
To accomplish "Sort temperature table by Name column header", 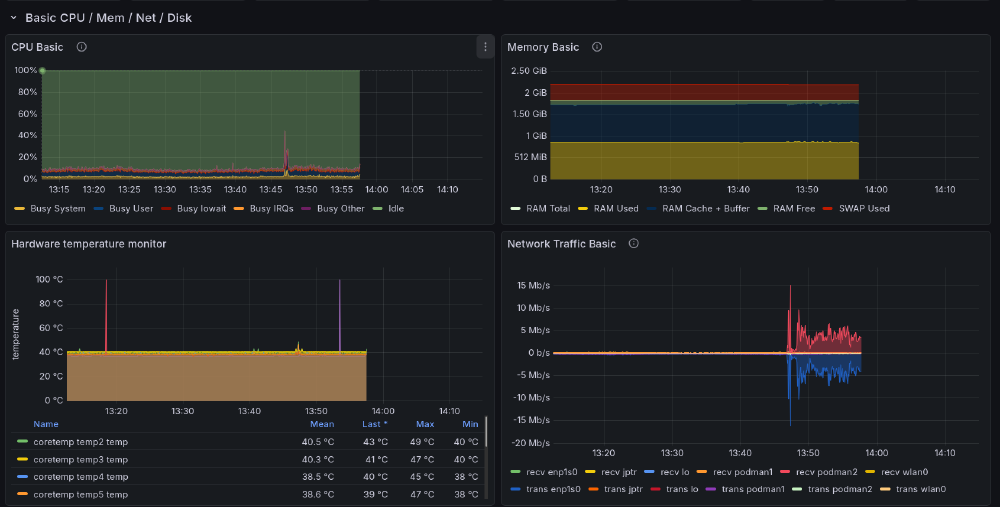I will [46, 424].
